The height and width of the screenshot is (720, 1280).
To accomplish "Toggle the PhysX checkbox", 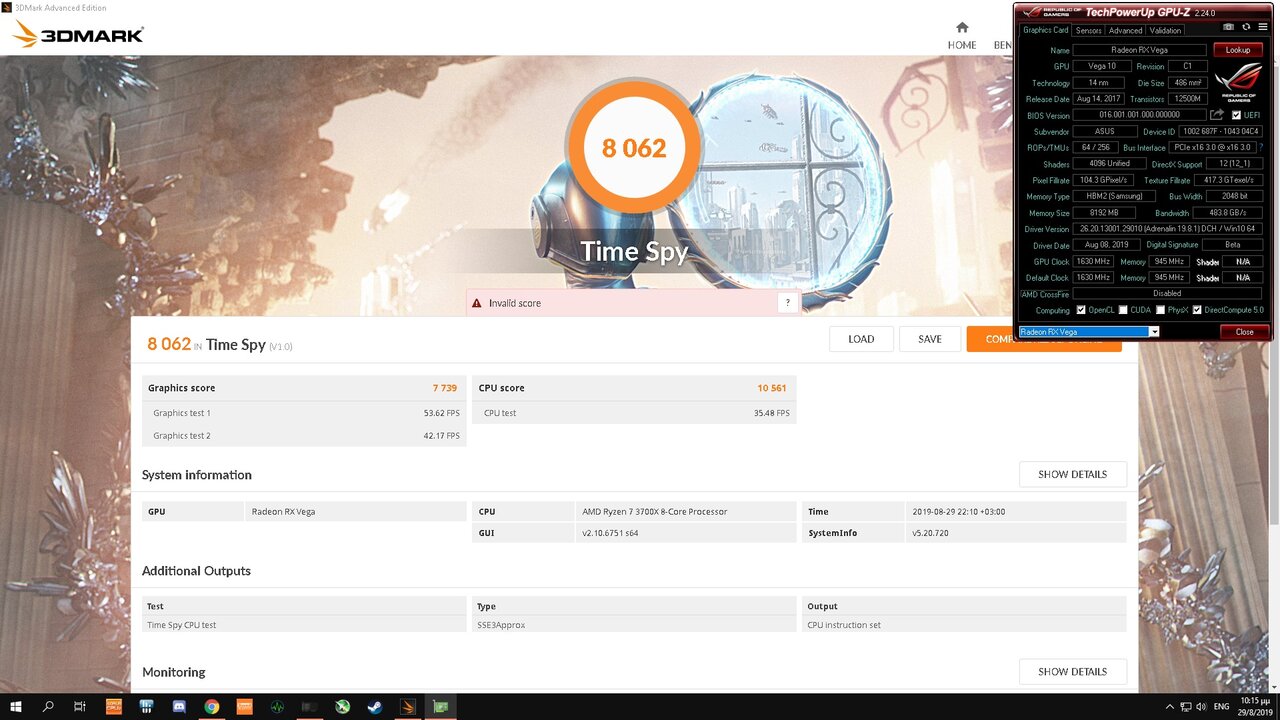I will 1159,310.
